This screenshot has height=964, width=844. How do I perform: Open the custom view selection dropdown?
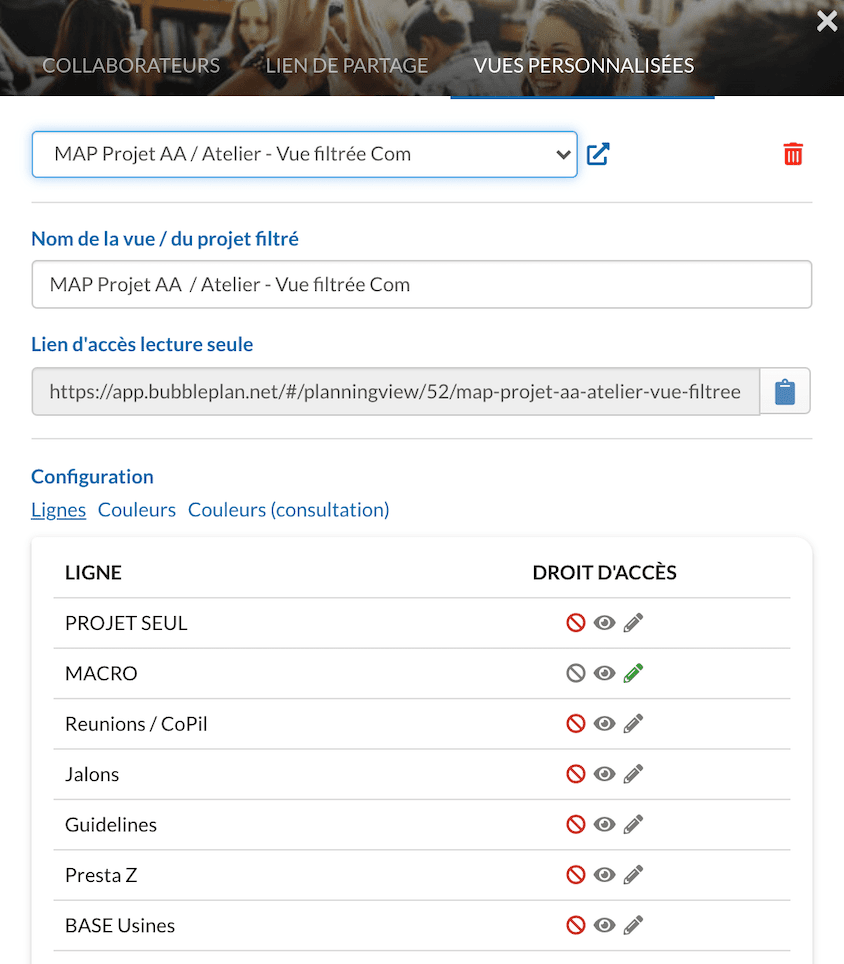[x=304, y=154]
